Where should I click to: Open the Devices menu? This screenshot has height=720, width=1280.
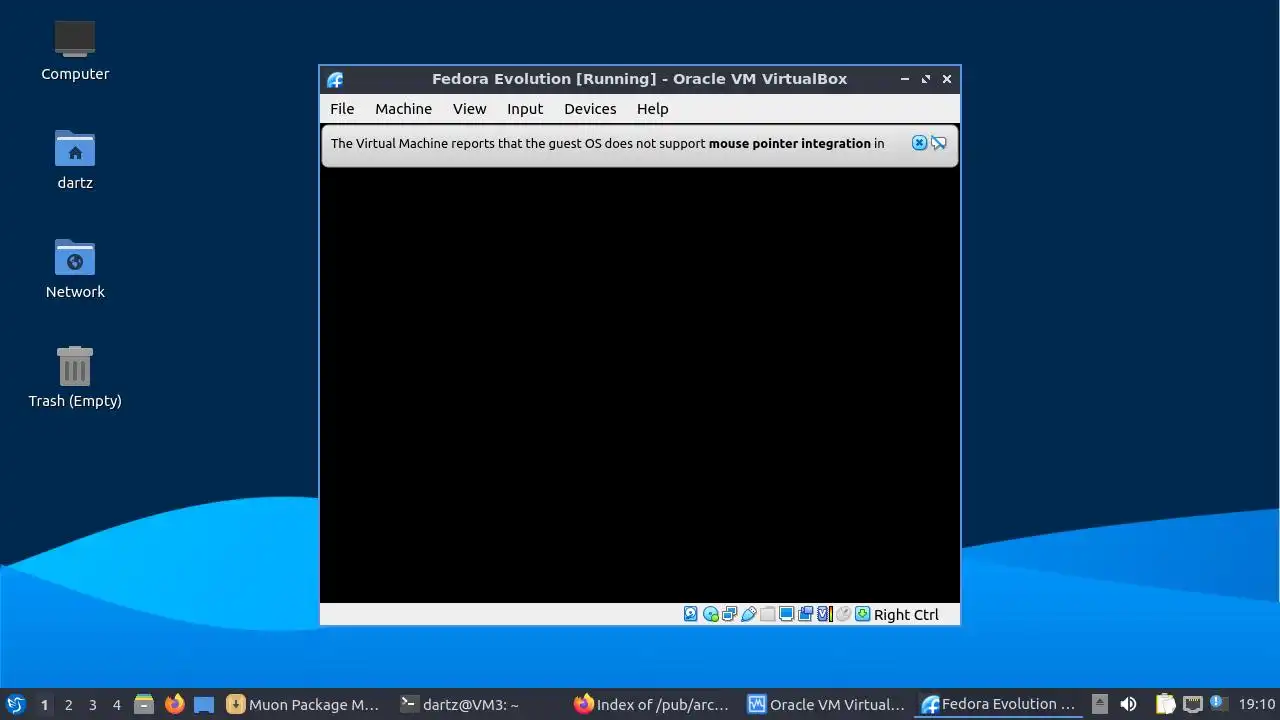click(590, 109)
